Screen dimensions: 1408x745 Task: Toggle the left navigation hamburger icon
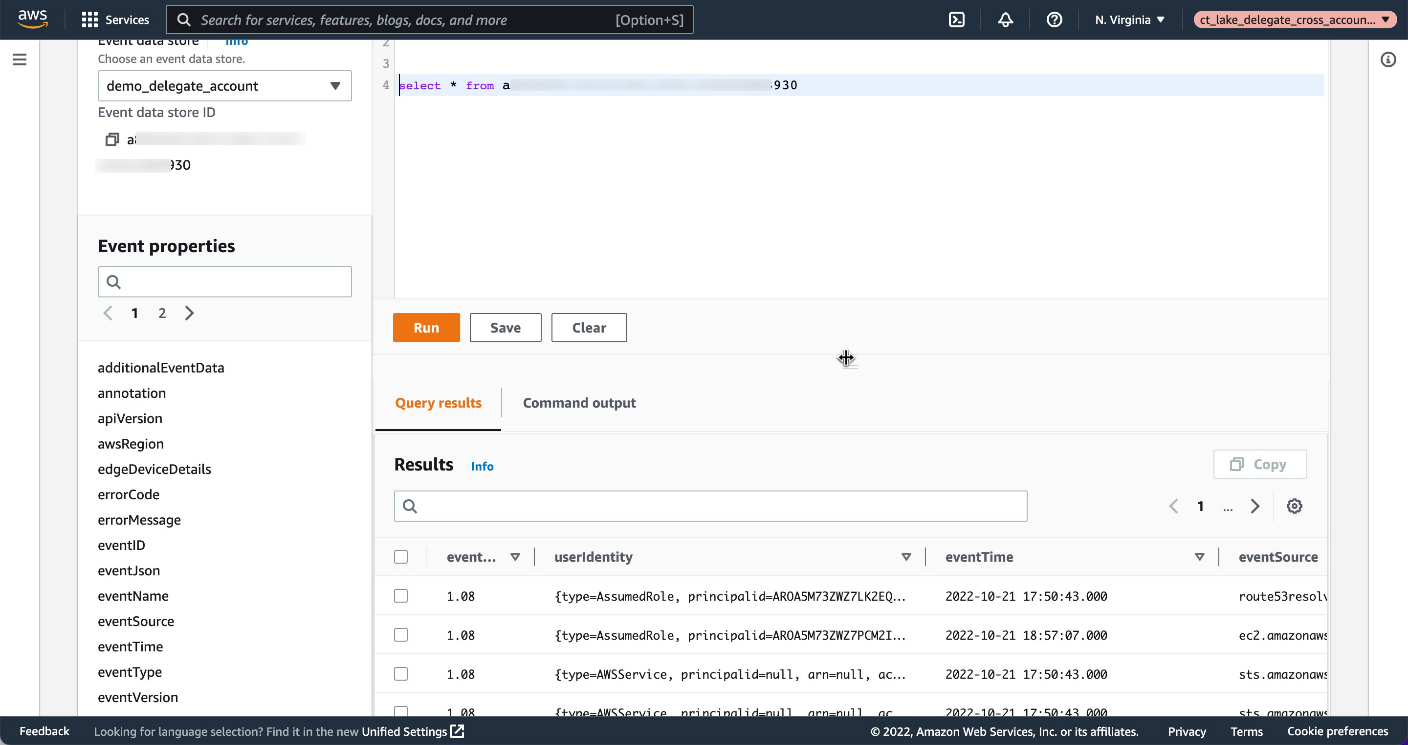tap(19, 59)
